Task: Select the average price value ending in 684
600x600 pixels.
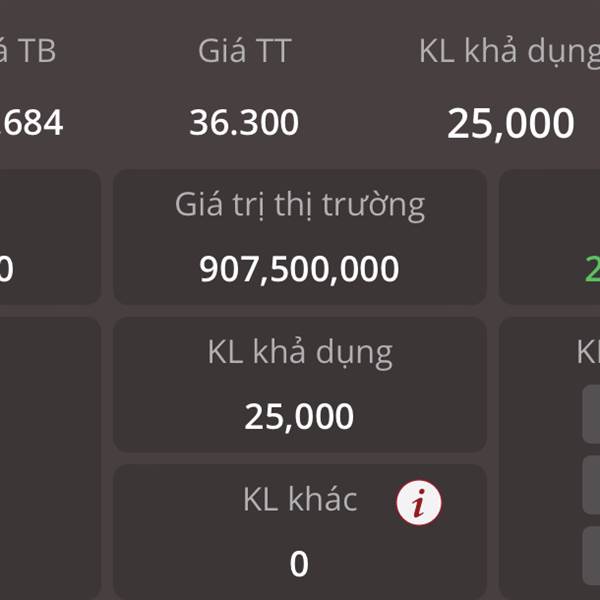Action: tap(31, 122)
